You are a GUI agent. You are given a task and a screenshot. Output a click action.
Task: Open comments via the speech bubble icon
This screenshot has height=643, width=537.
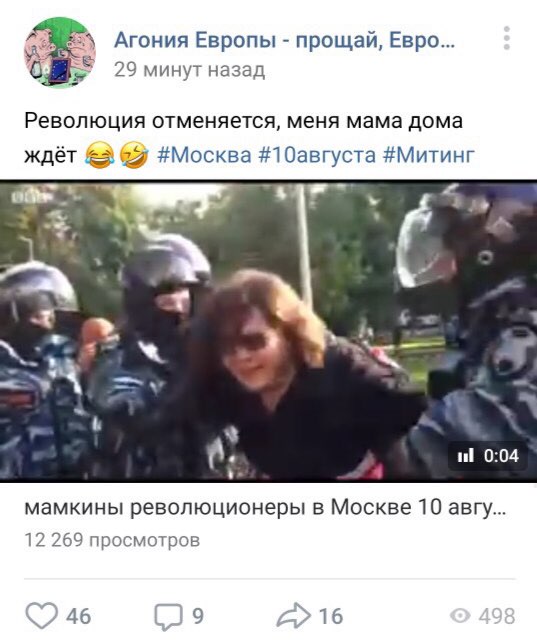(168, 616)
